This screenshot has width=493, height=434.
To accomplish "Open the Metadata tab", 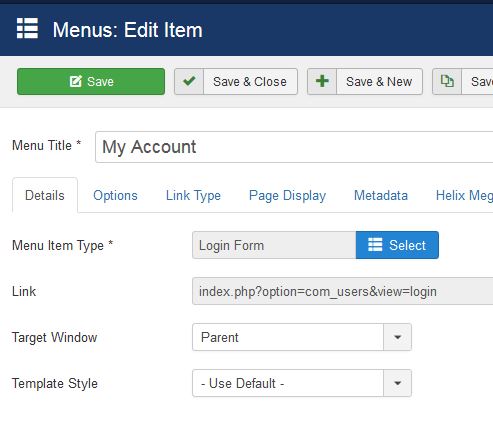I will point(381,195).
